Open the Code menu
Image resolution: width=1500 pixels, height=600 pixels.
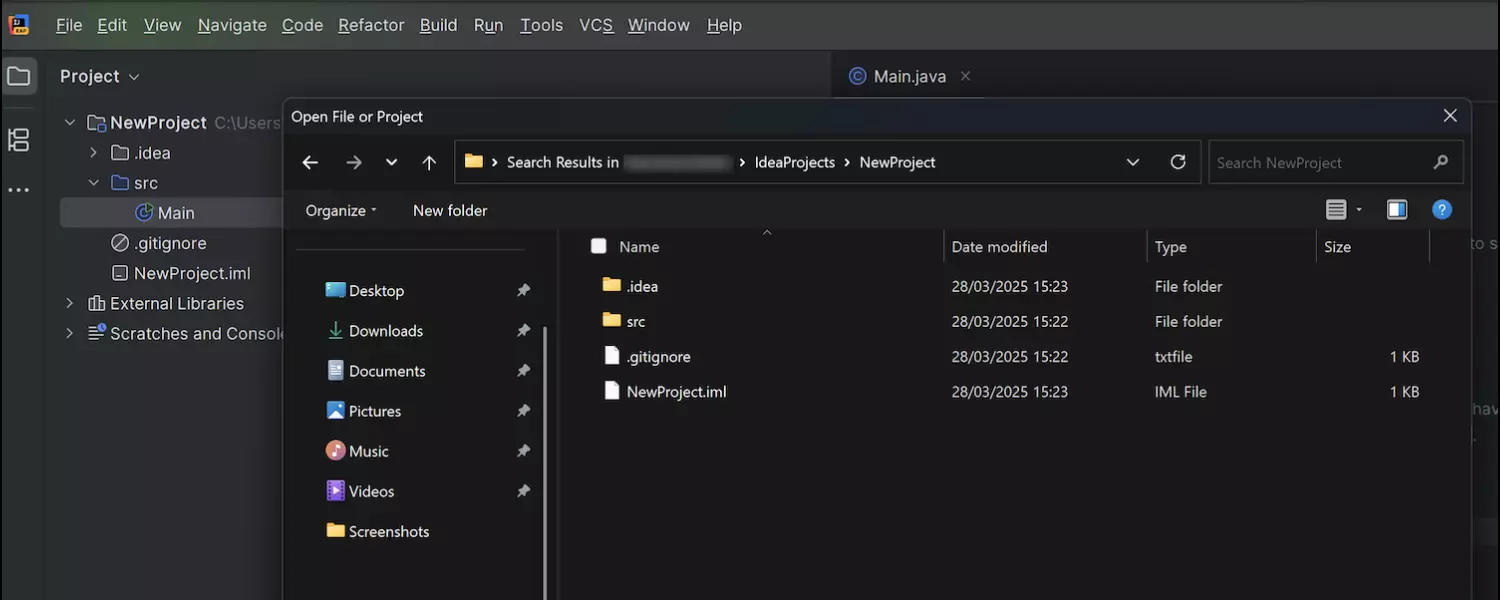302,25
